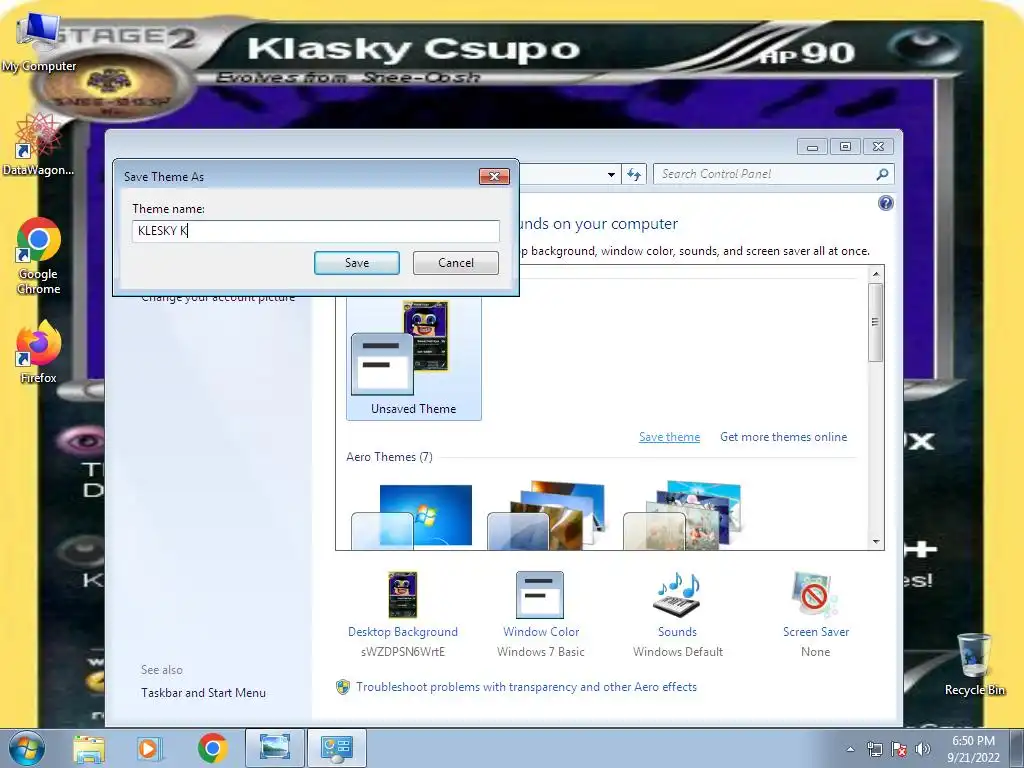Click Save in Save Theme As dialog
Screen dimensions: 1024x768
357,263
